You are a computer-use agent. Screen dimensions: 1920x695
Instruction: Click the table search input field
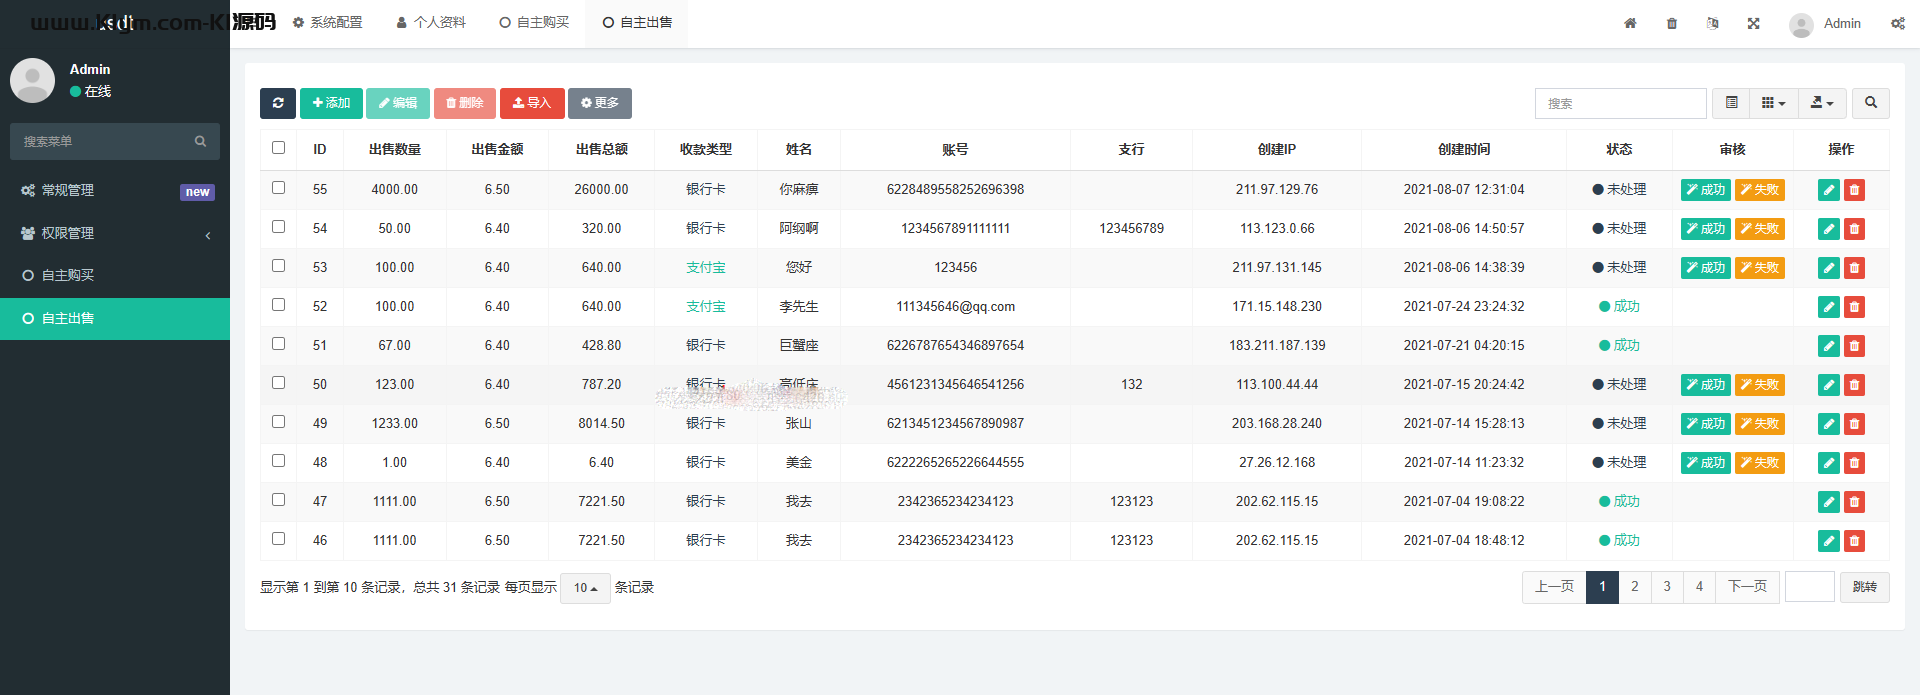(1620, 103)
